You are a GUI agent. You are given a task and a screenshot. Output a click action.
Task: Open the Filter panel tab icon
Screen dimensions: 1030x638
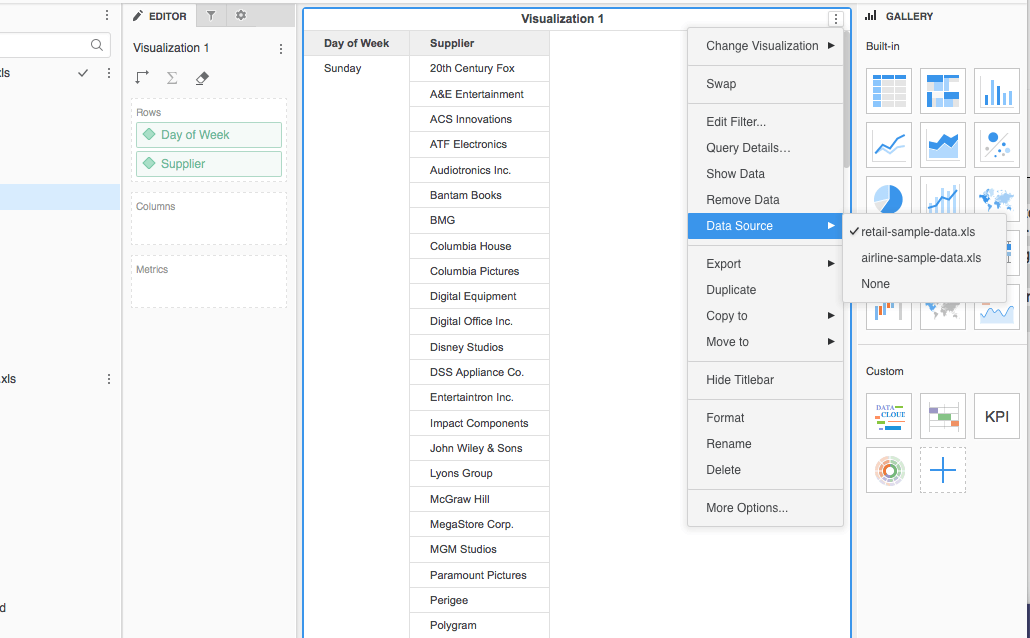pyautogui.click(x=211, y=16)
